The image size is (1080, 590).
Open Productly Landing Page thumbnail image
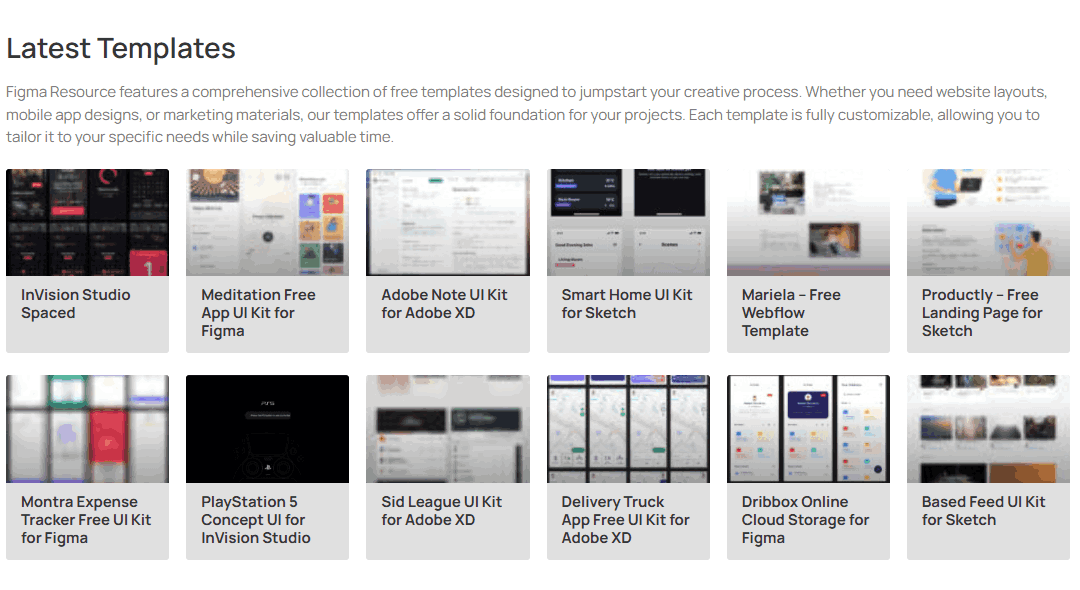[x=988, y=222]
